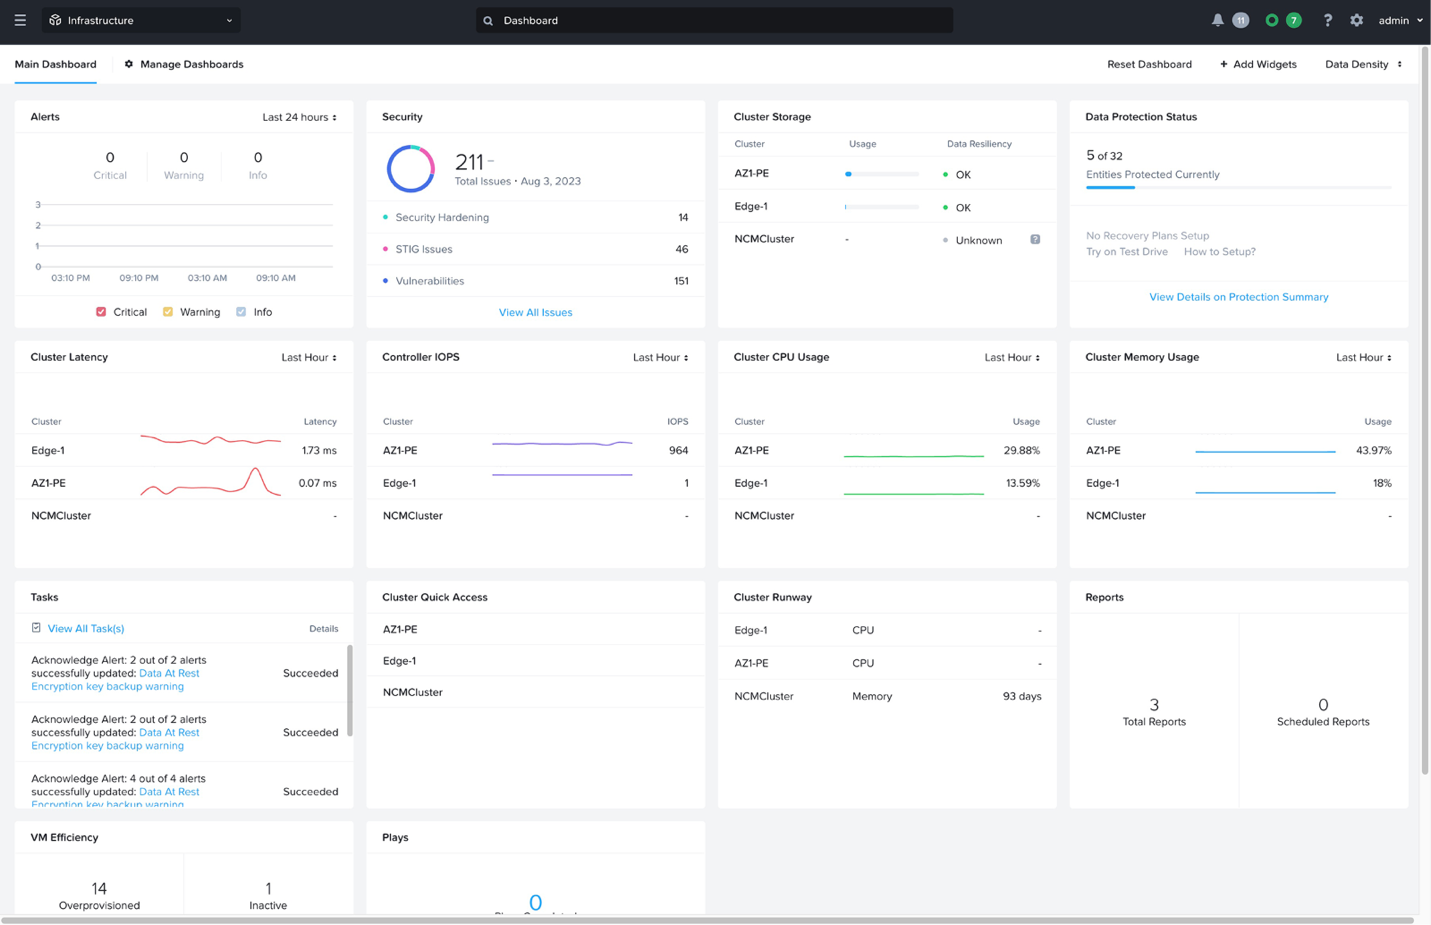Change Cluster Memory Usage Last Hour range
The height and width of the screenshot is (925, 1431).
point(1364,357)
